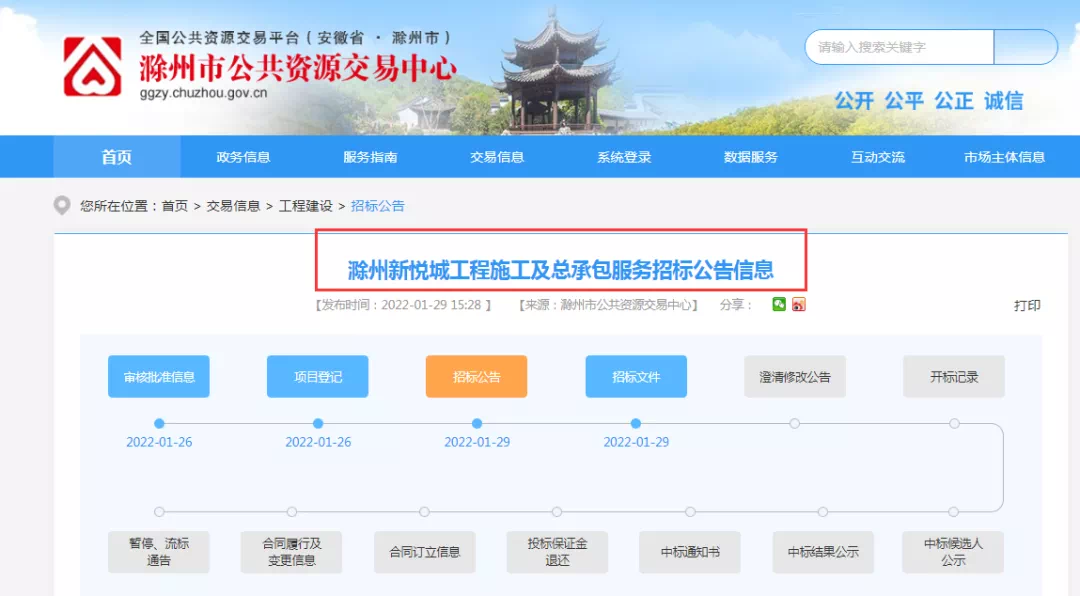Click 招标公告 breadcrumb link
The width and height of the screenshot is (1080, 596).
[x=377, y=206]
